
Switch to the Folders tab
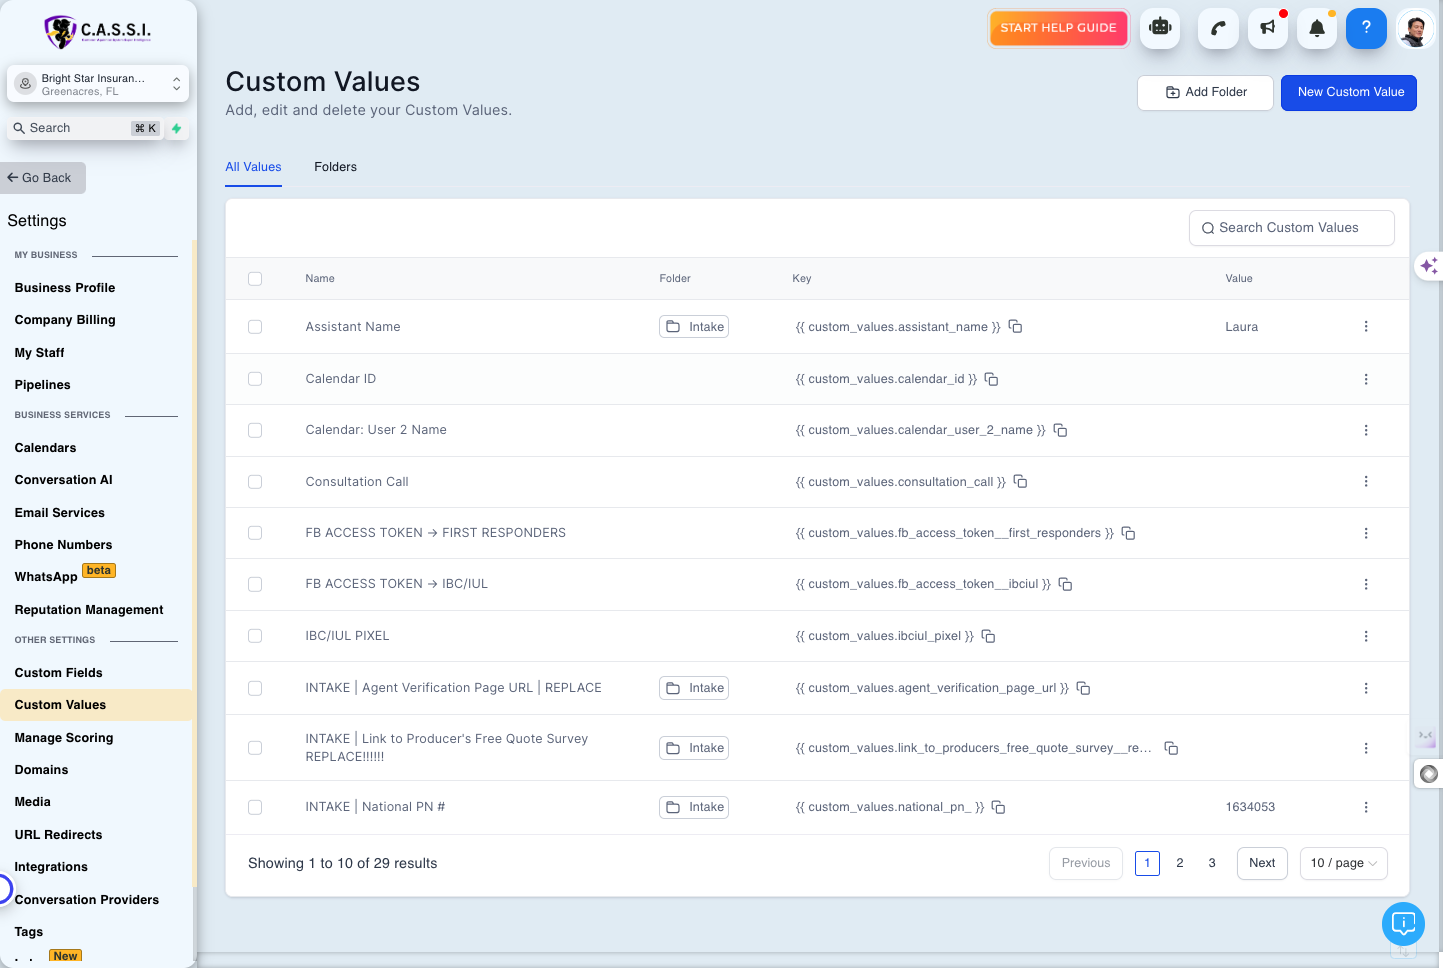coord(335,167)
